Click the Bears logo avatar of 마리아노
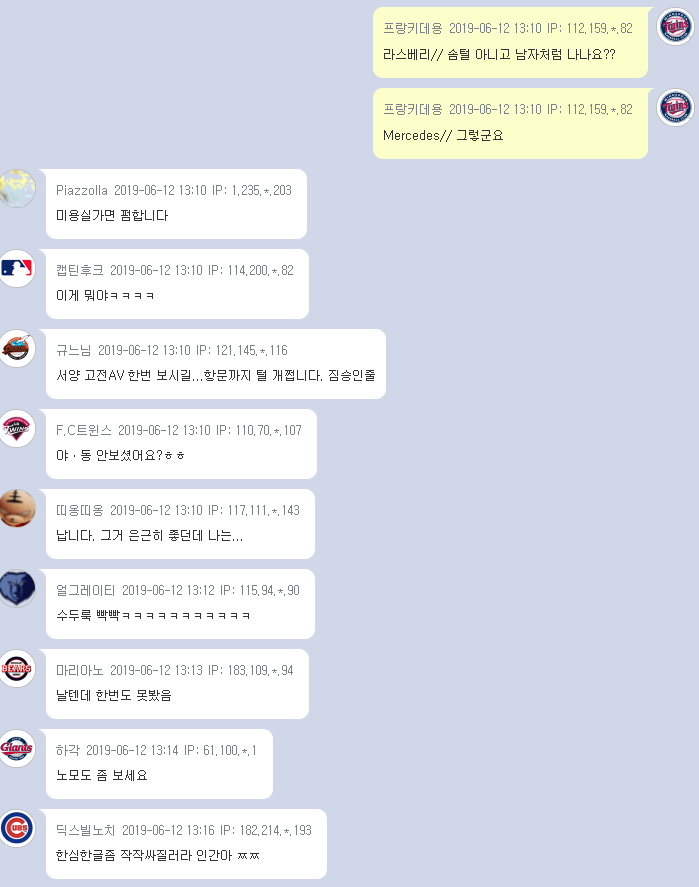The height and width of the screenshot is (887, 699). tap(17, 668)
